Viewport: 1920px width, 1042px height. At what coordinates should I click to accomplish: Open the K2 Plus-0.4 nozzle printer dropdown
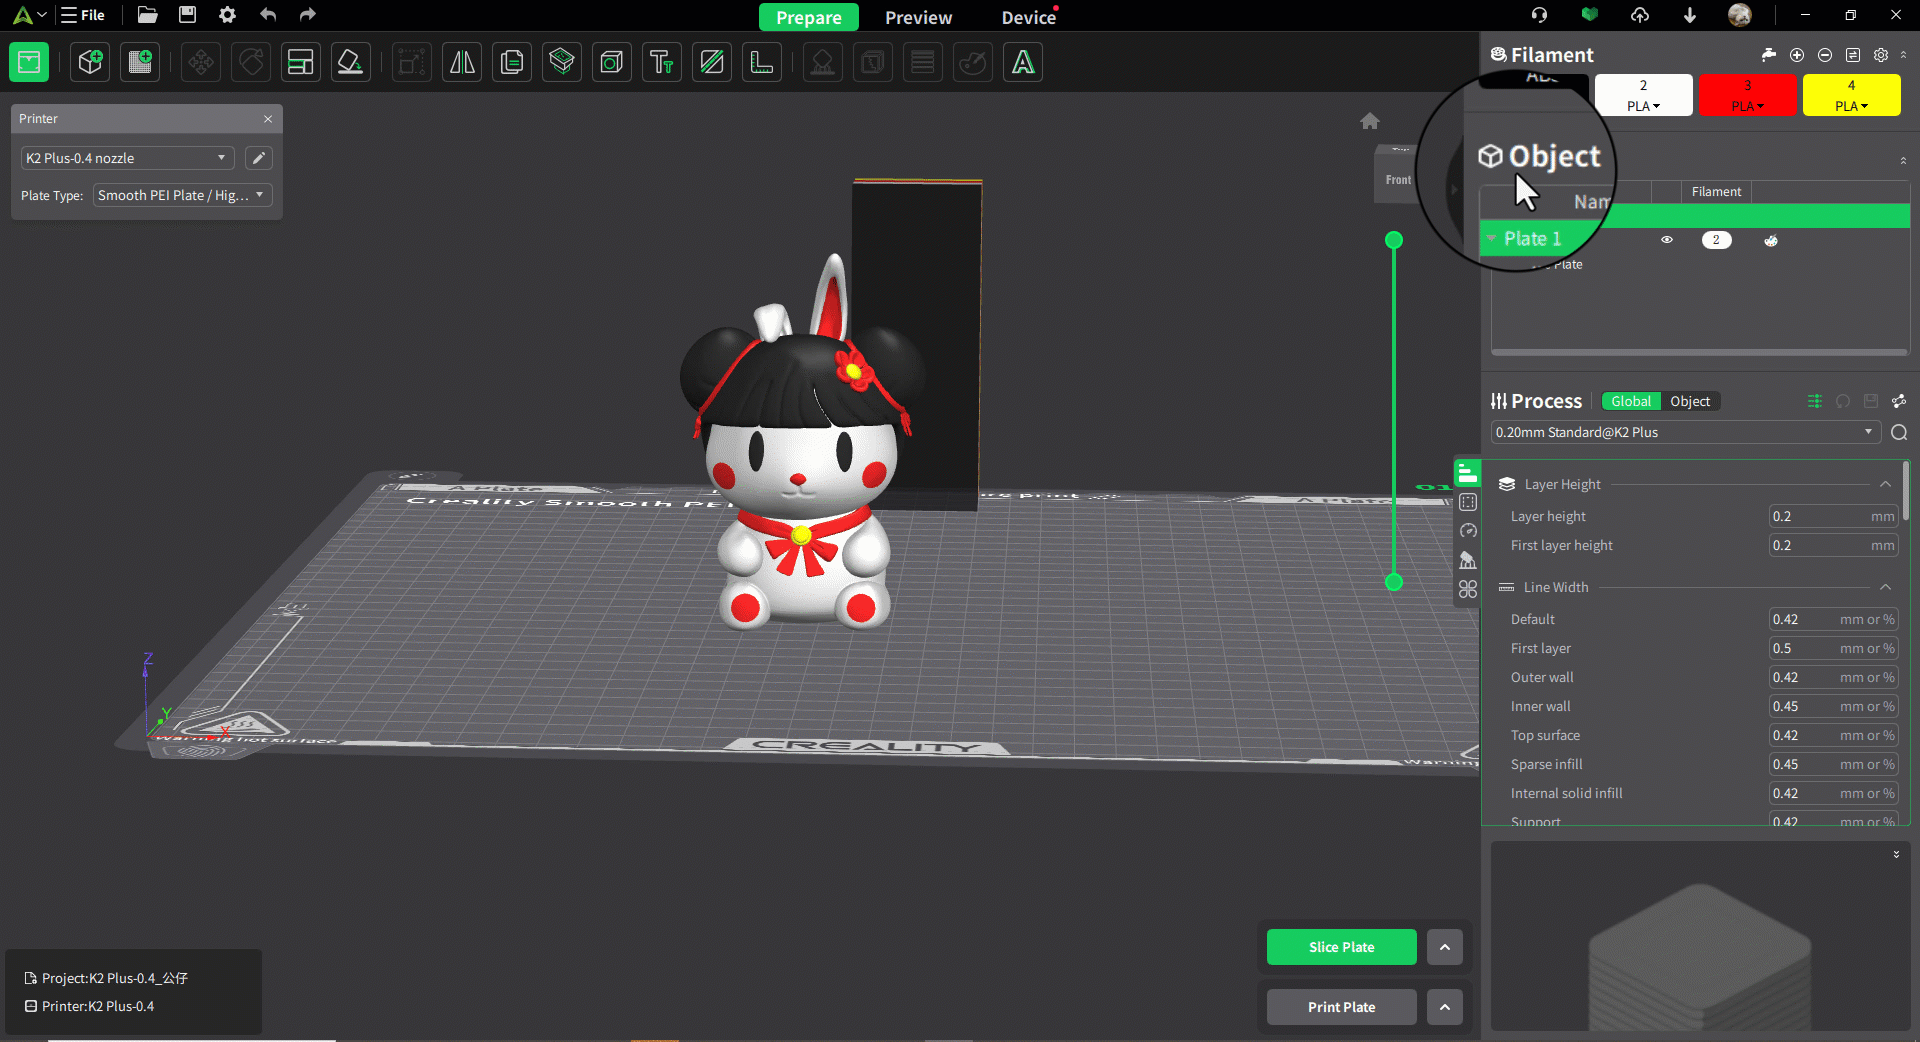point(127,158)
